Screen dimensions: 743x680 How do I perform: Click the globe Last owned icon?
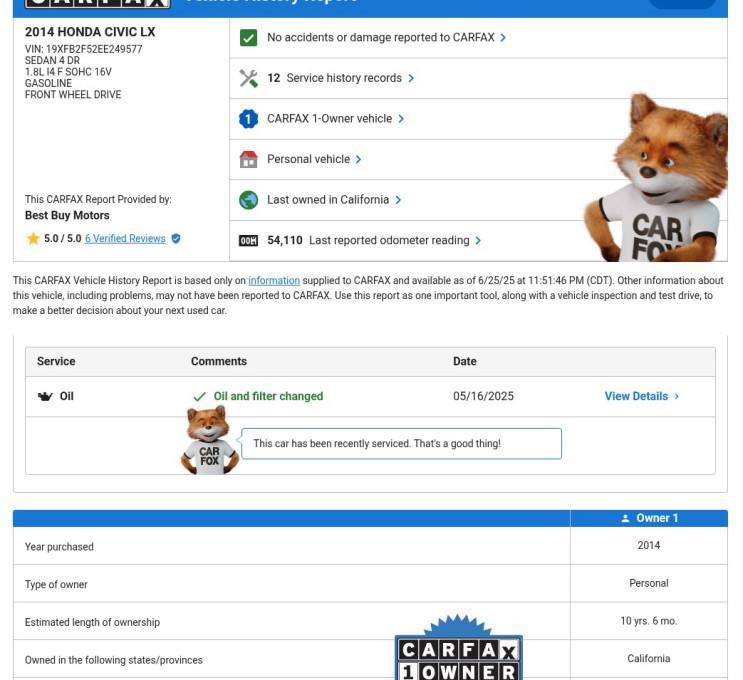click(248, 200)
